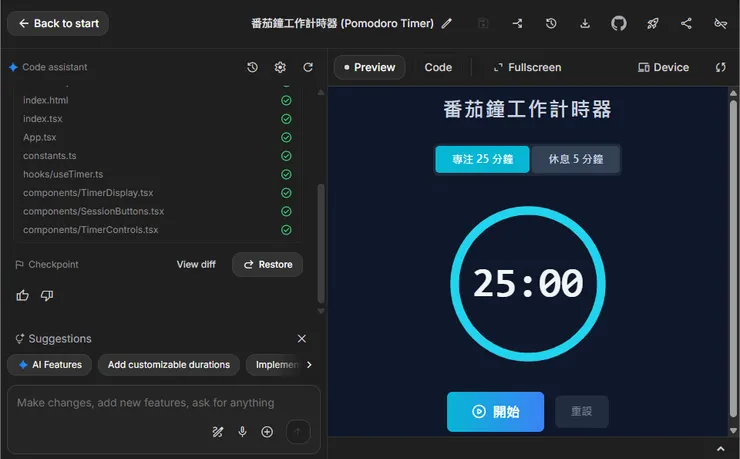Click the save disk icon in the top bar
The image size is (740, 459).
click(483, 24)
